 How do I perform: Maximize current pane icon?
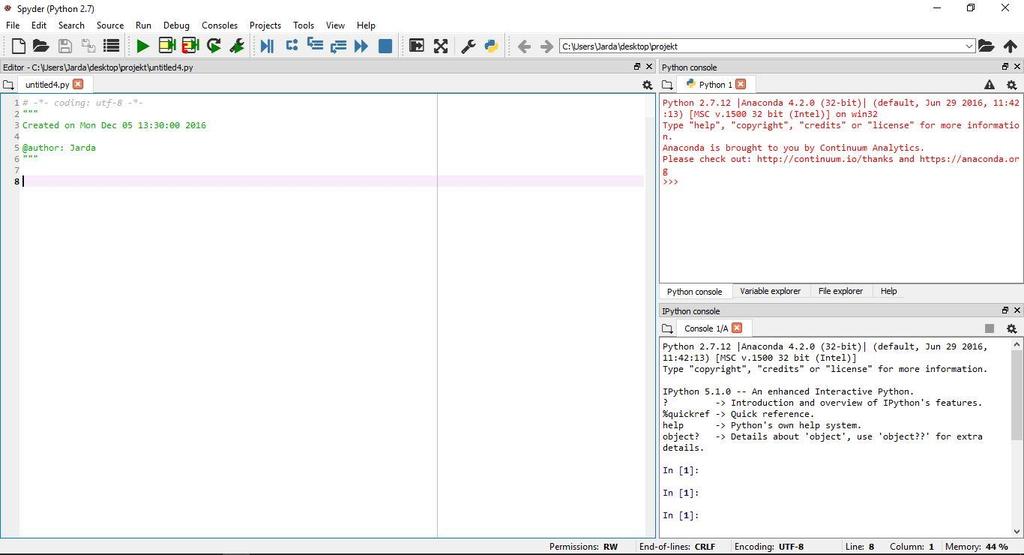(x=417, y=46)
